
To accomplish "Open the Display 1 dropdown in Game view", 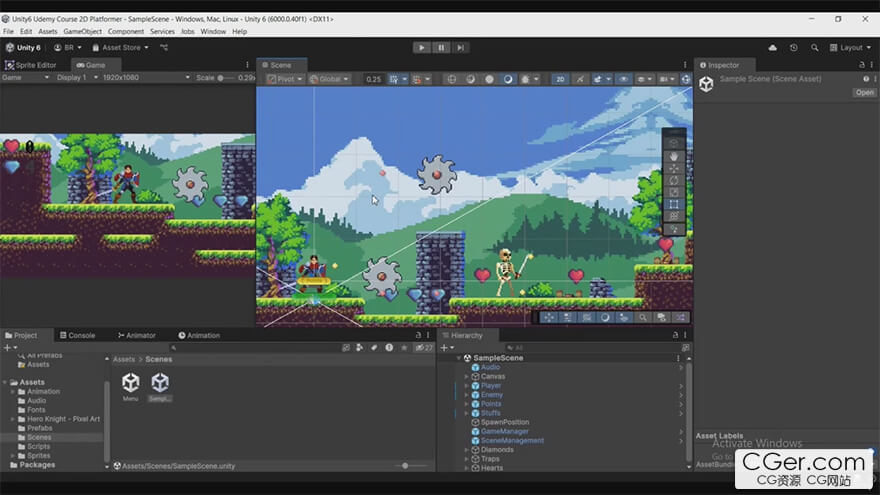I will pos(77,77).
